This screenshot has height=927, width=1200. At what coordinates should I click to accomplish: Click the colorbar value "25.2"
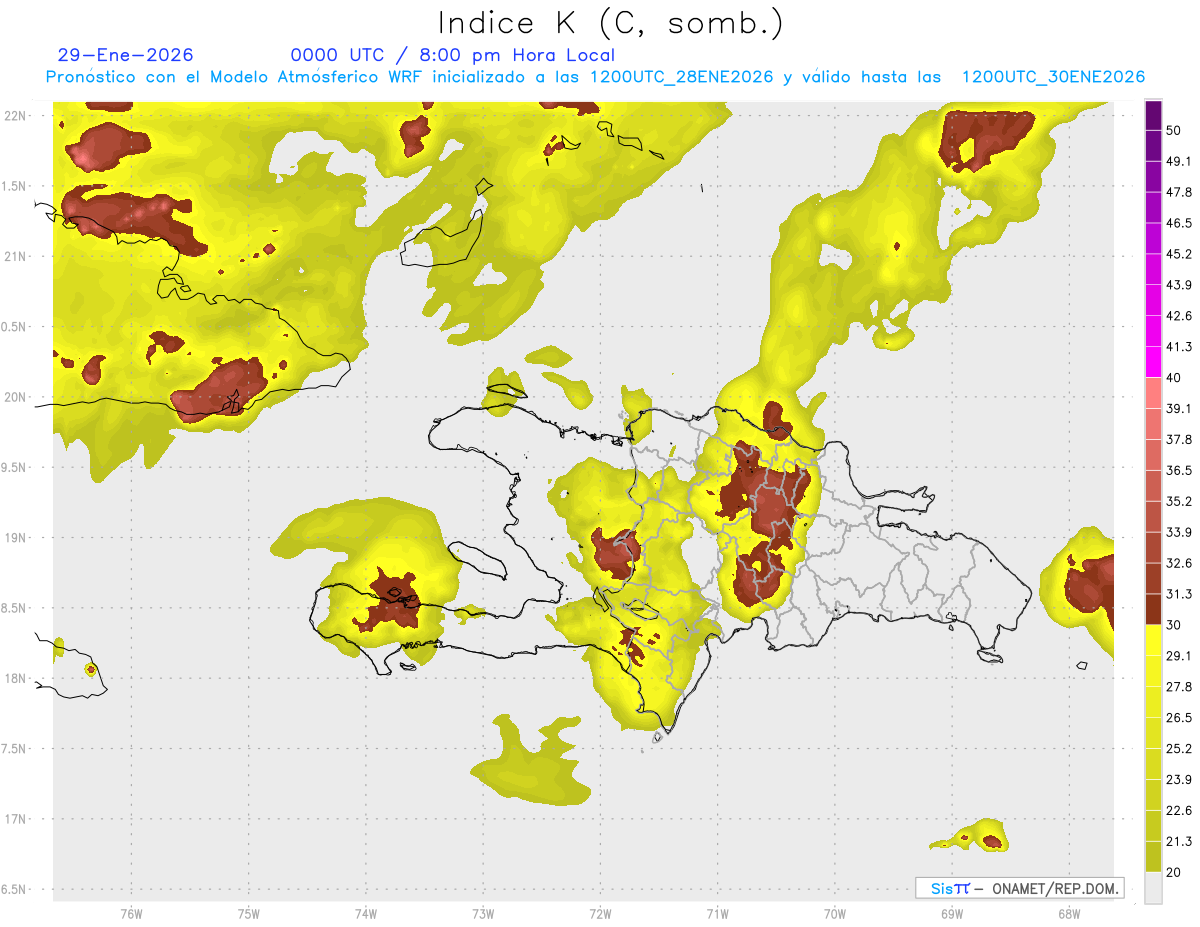point(1179,748)
